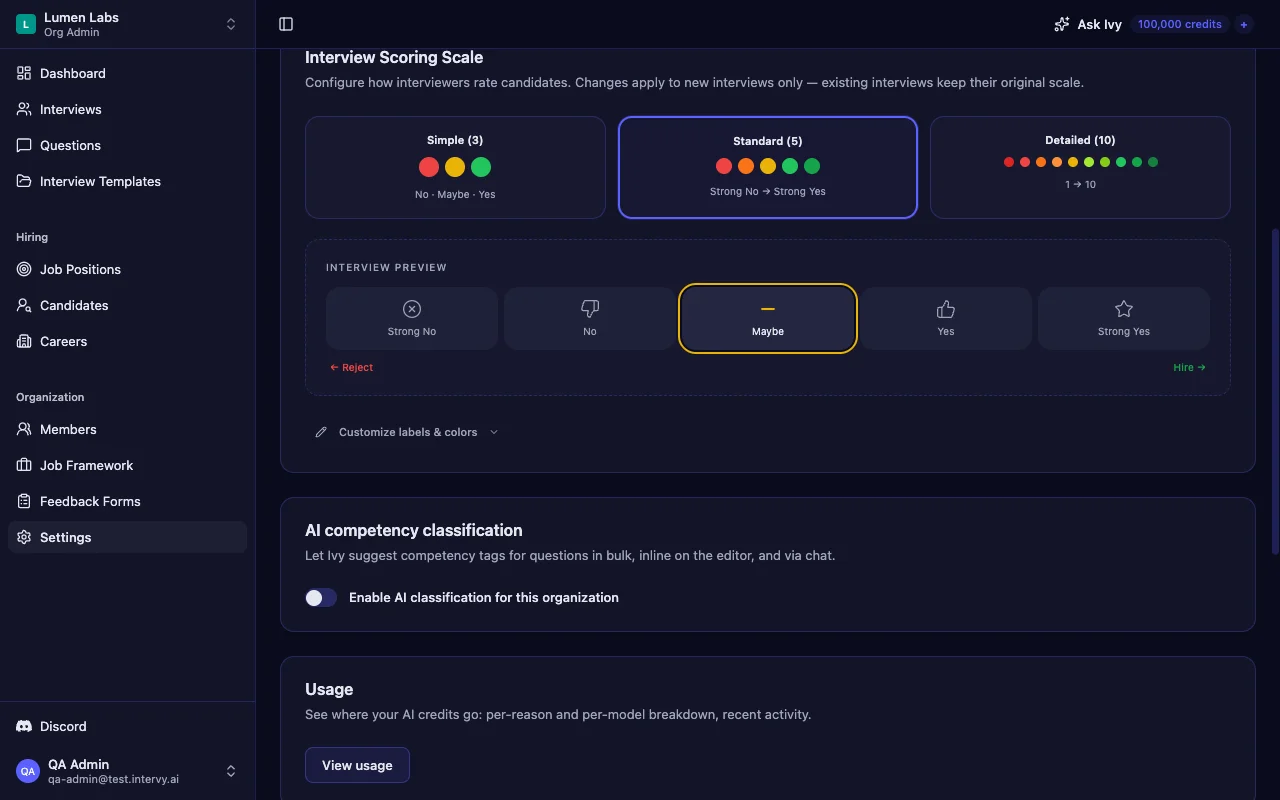Click the Interview Templates folder icon
Image resolution: width=1280 pixels, height=800 pixels.
pyautogui.click(x=24, y=181)
